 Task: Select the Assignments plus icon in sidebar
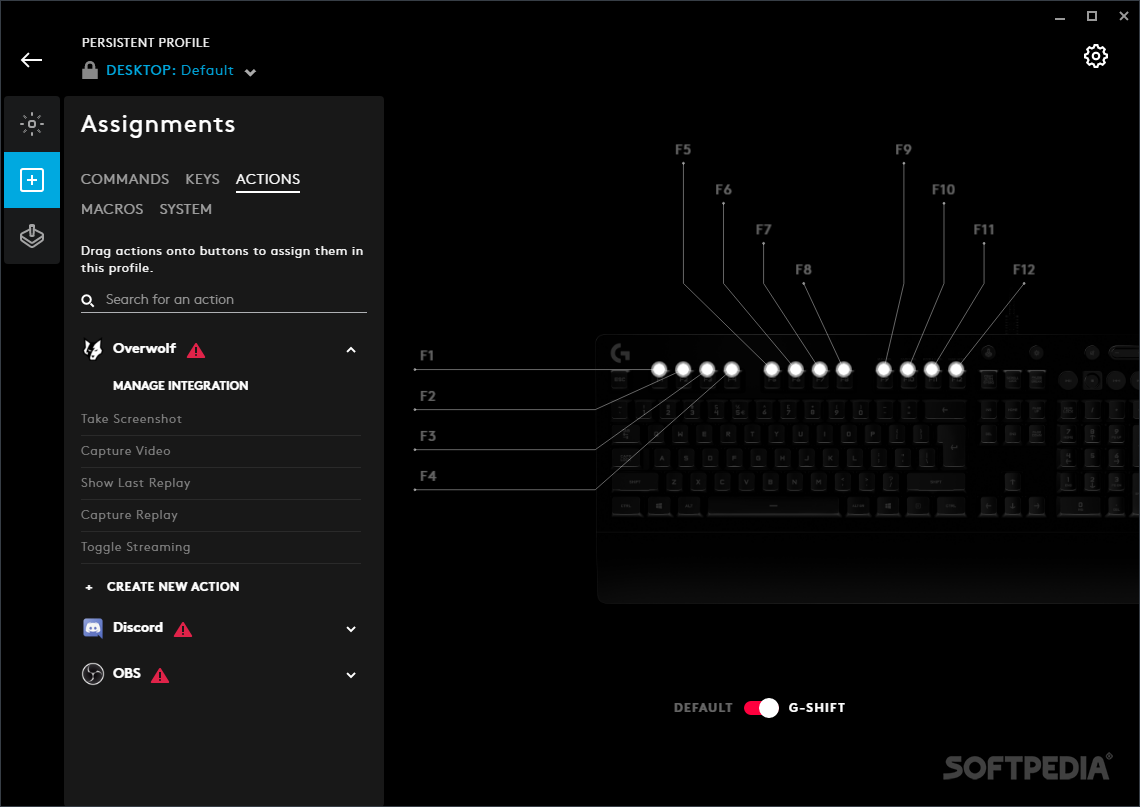click(32, 180)
